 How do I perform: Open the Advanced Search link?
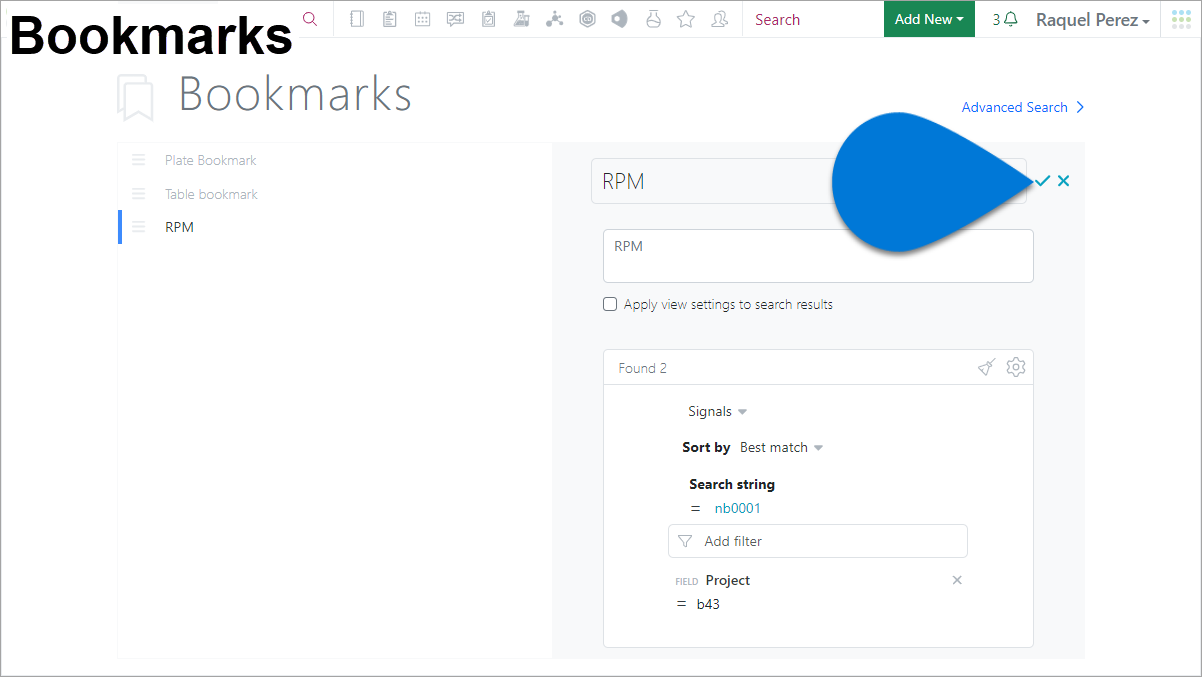[x=1023, y=107]
